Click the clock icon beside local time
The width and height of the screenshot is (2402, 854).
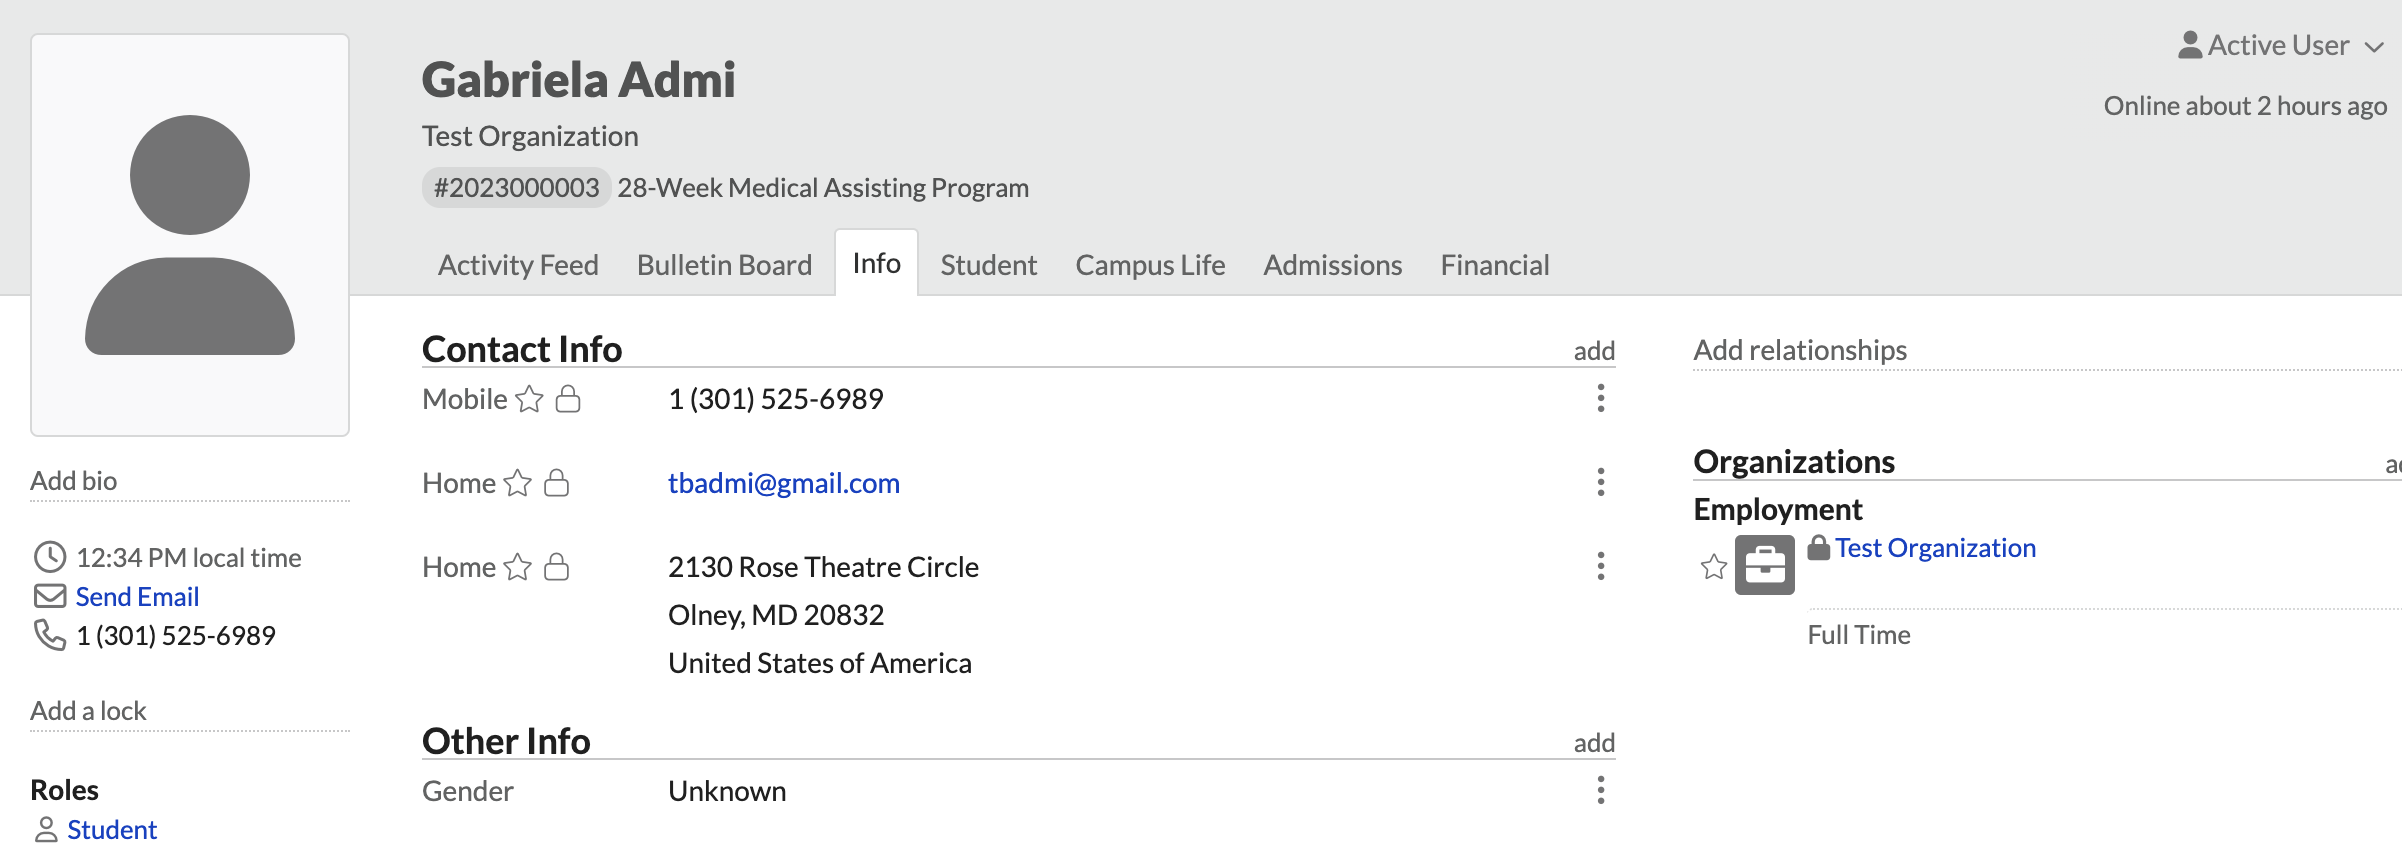click(49, 557)
